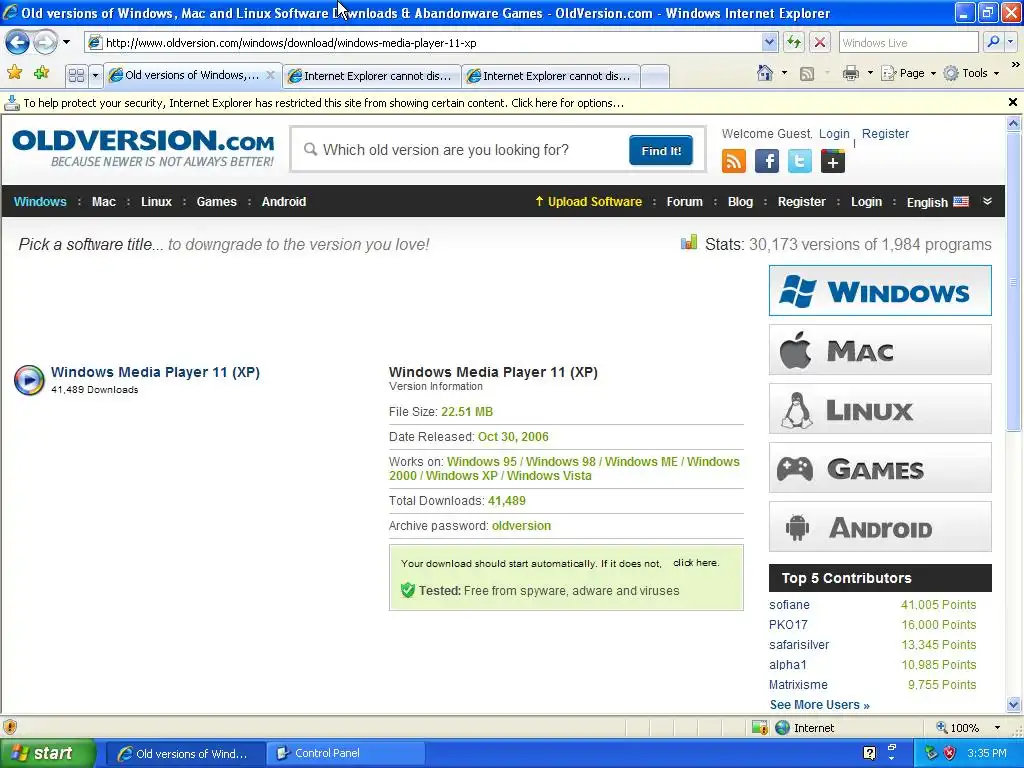
Task: Open the search provider options dropdown
Action: 1010,43
